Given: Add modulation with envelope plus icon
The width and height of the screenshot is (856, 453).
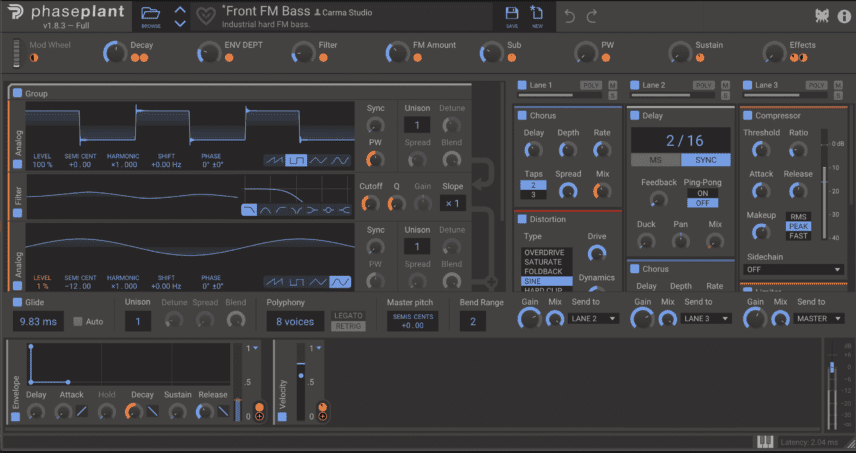Looking at the screenshot, I should (x=259, y=416).
